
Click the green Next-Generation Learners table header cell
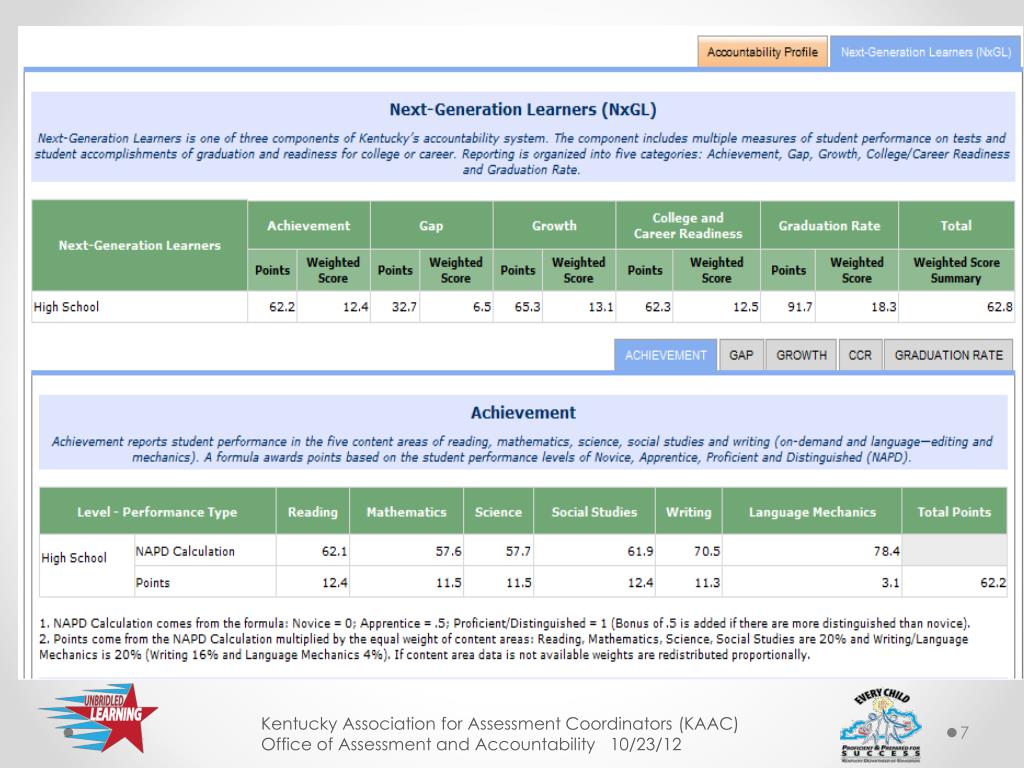click(x=140, y=246)
